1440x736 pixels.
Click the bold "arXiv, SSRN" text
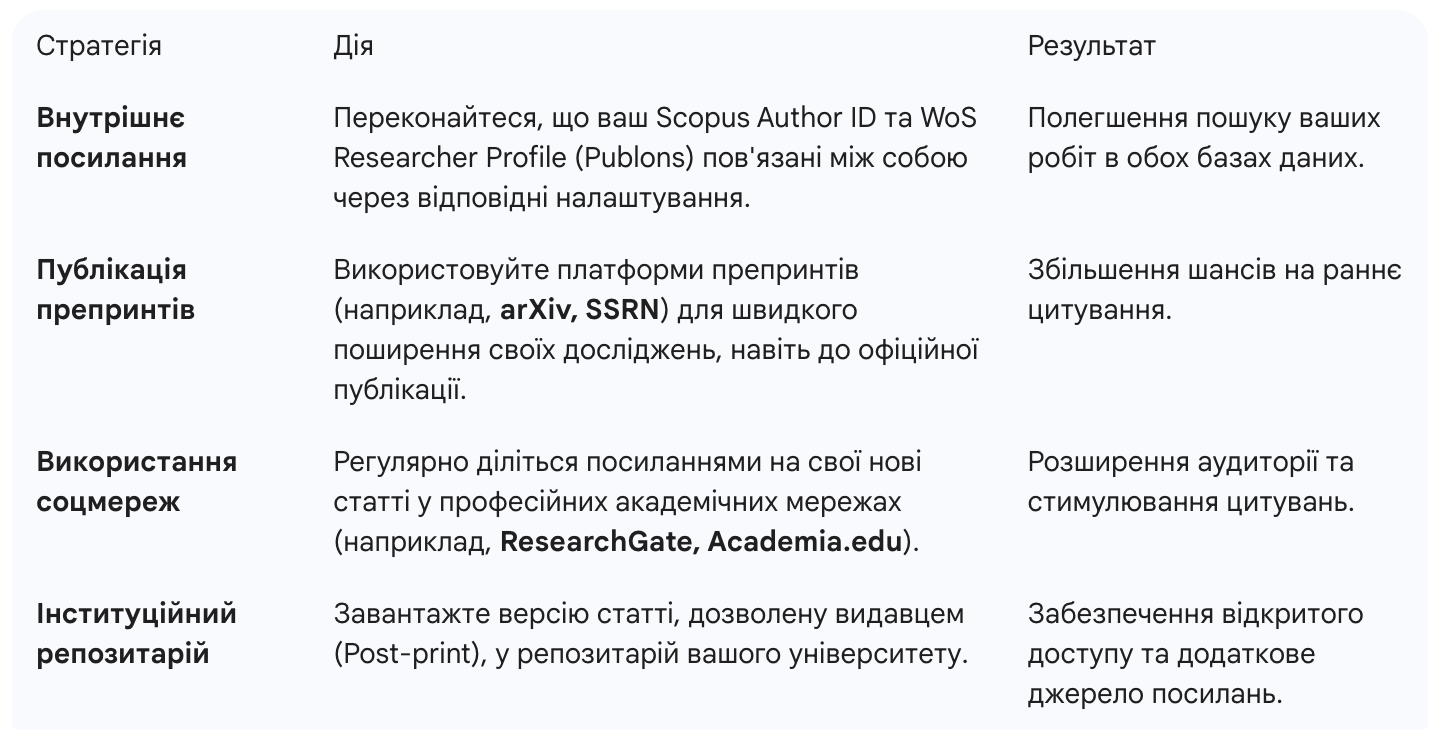pyautogui.click(x=580, y=310)
